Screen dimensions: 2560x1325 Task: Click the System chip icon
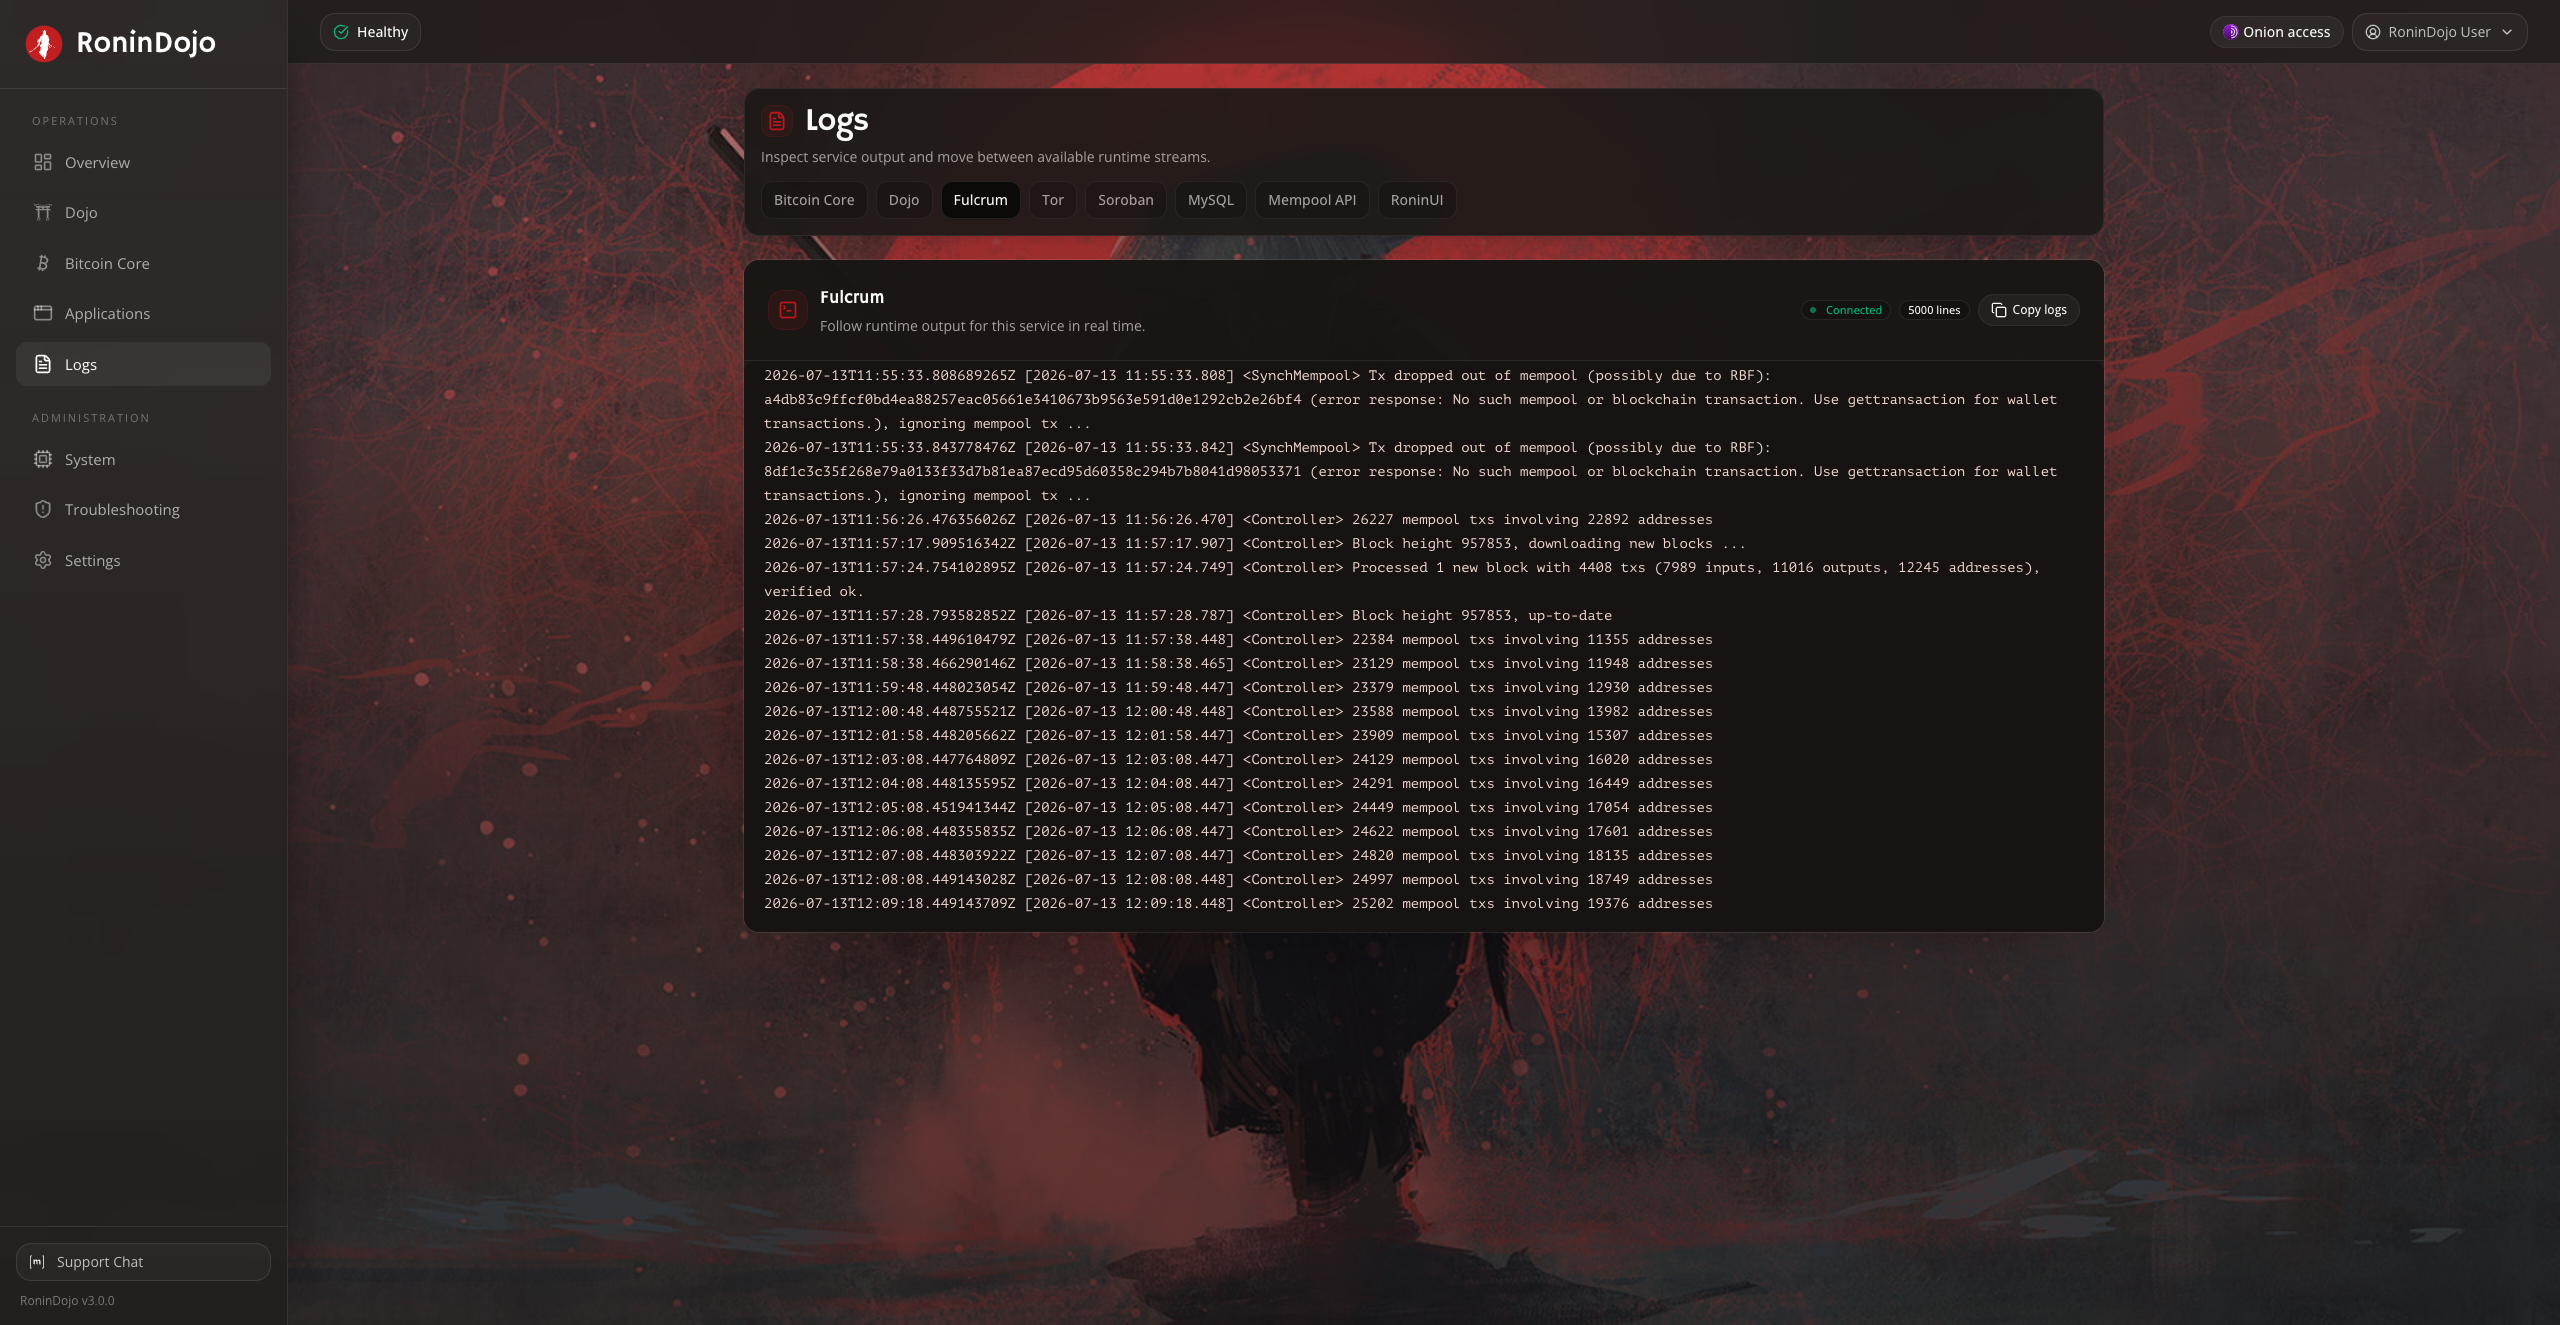click(x=43, y=459)
